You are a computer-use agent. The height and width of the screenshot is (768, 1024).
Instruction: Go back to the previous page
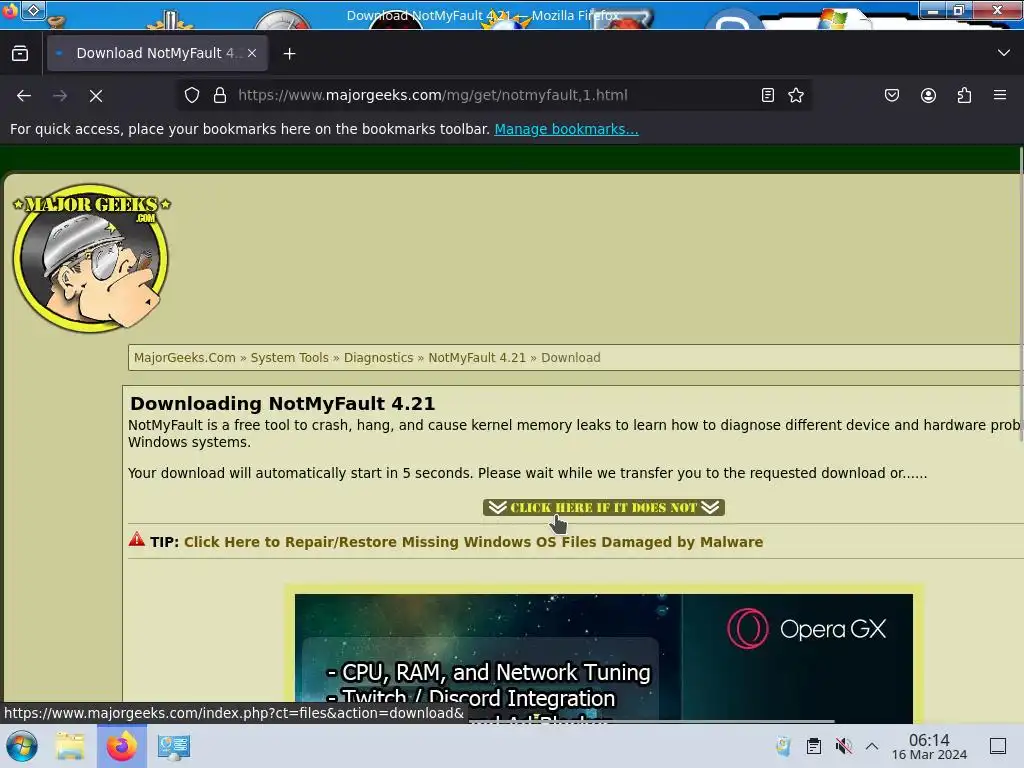point(24,96)
